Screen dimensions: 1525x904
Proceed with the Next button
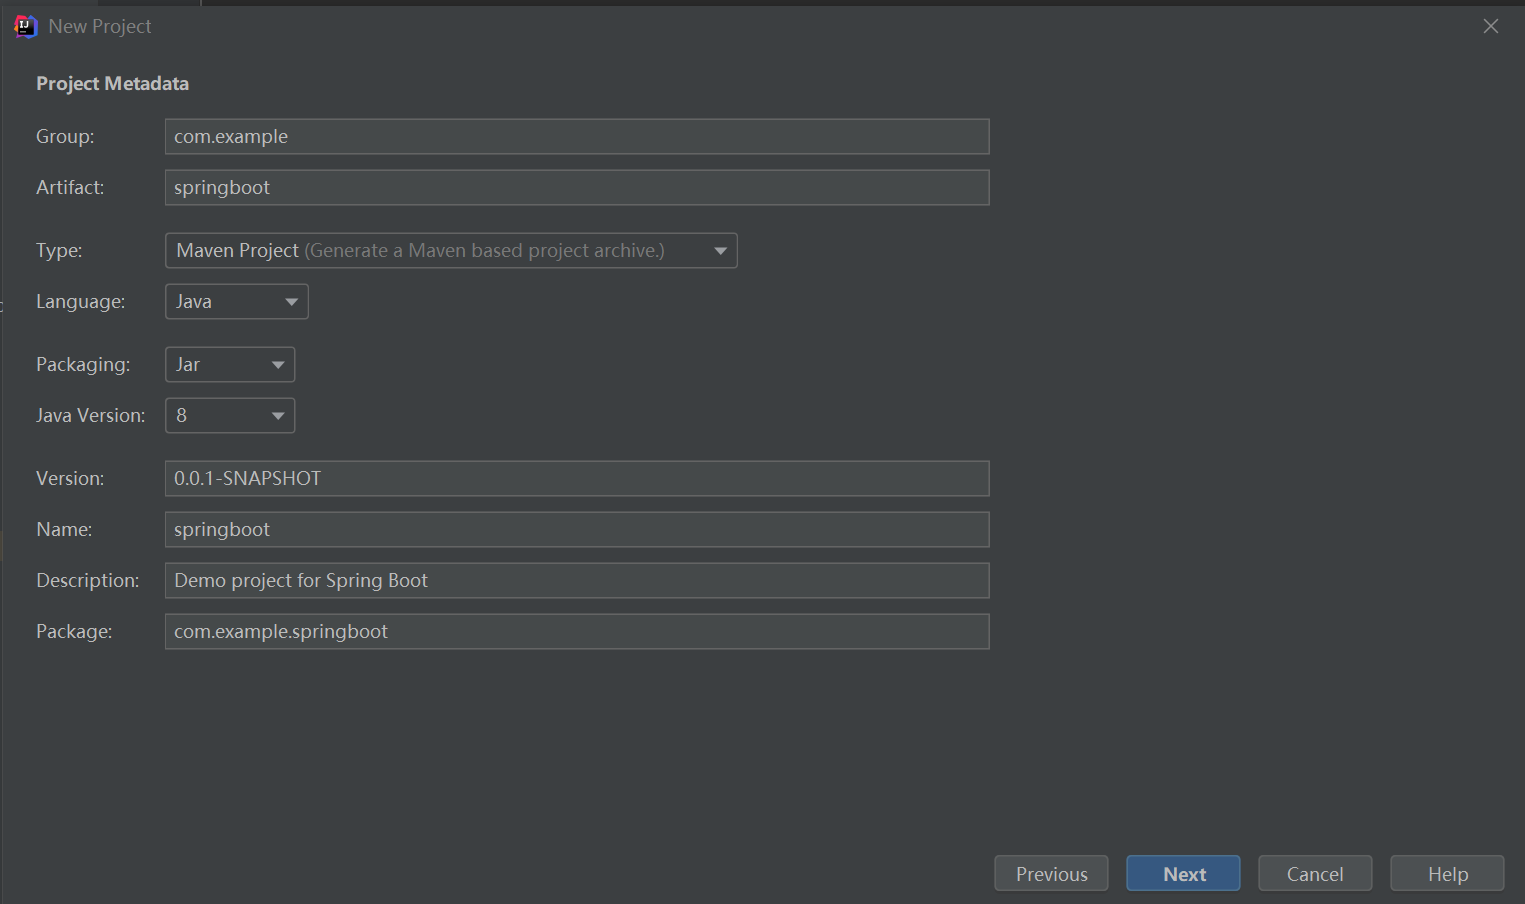point(1183,874)
